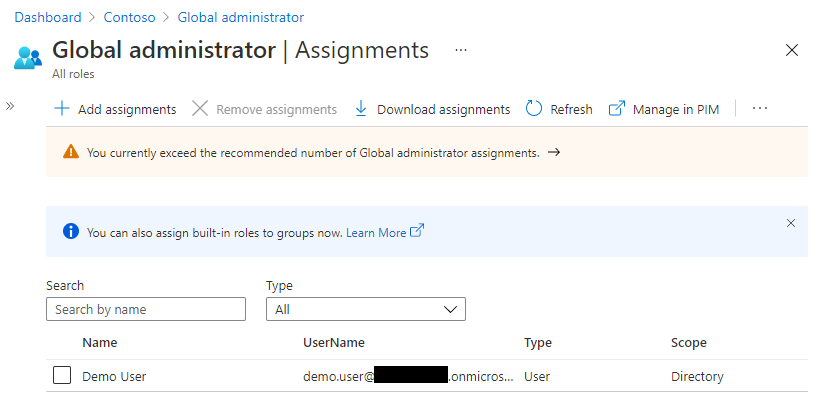Click the external link icon for PIM

pyautogui.click(x=617, y=109)
